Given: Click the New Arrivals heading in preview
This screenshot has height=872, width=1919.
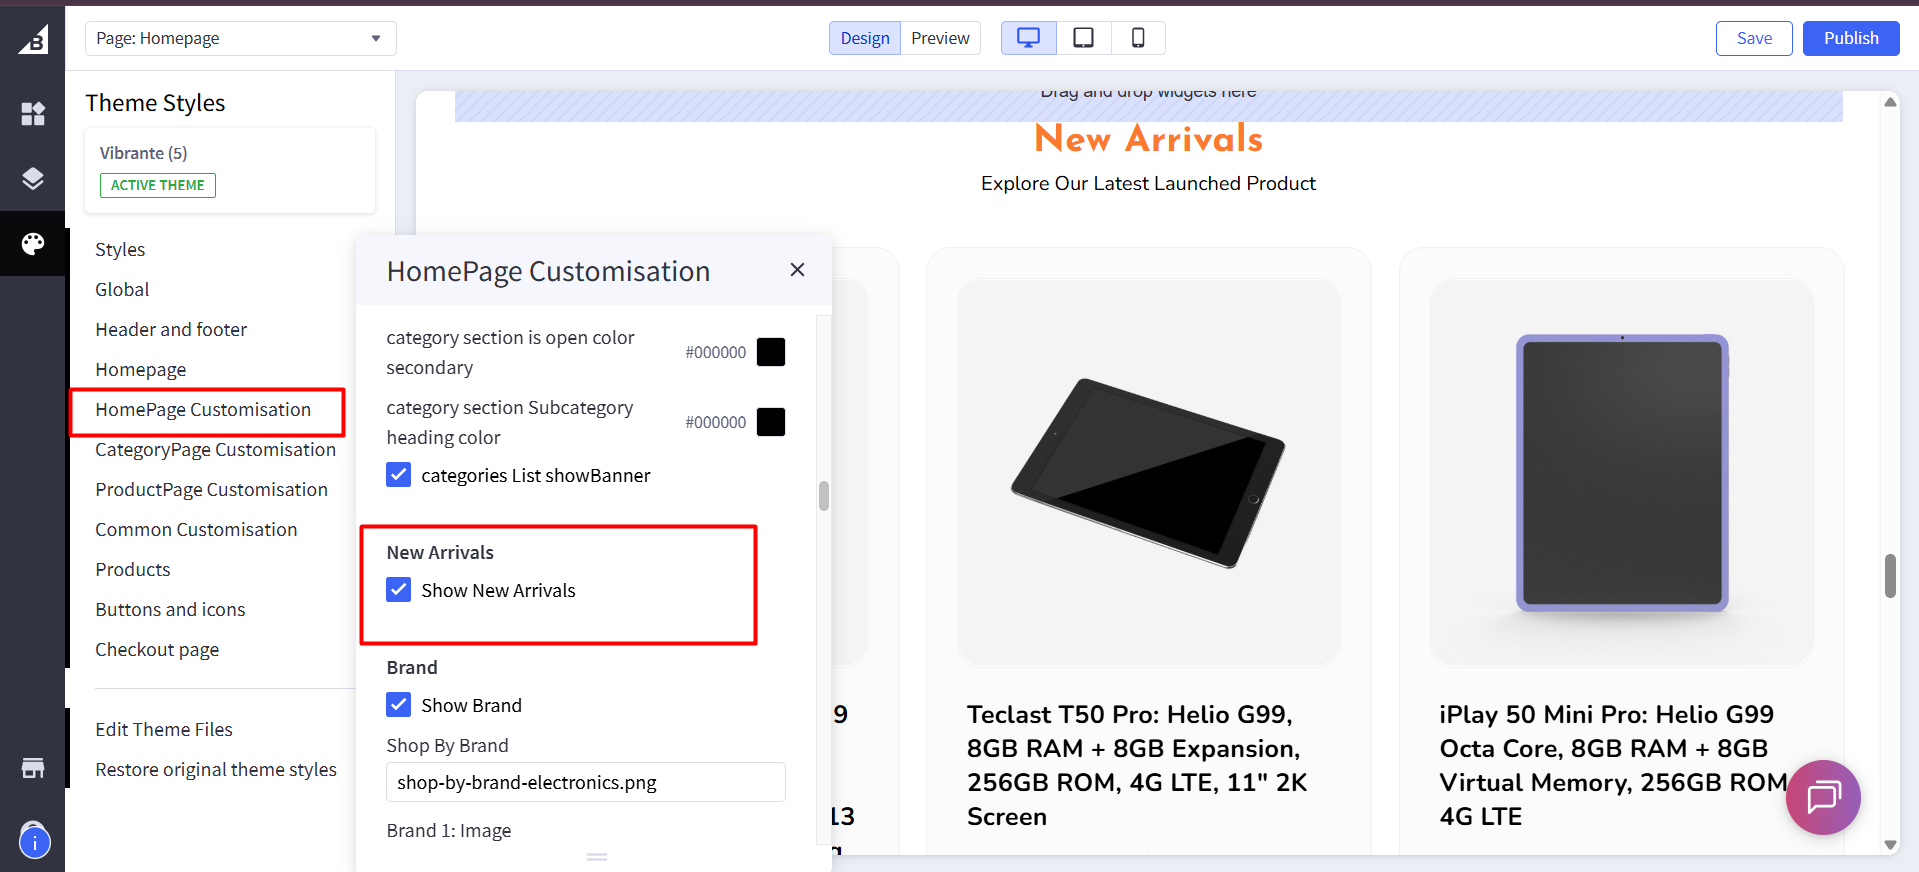Looking at the screenshot, I should click(x=1149, y=139).
